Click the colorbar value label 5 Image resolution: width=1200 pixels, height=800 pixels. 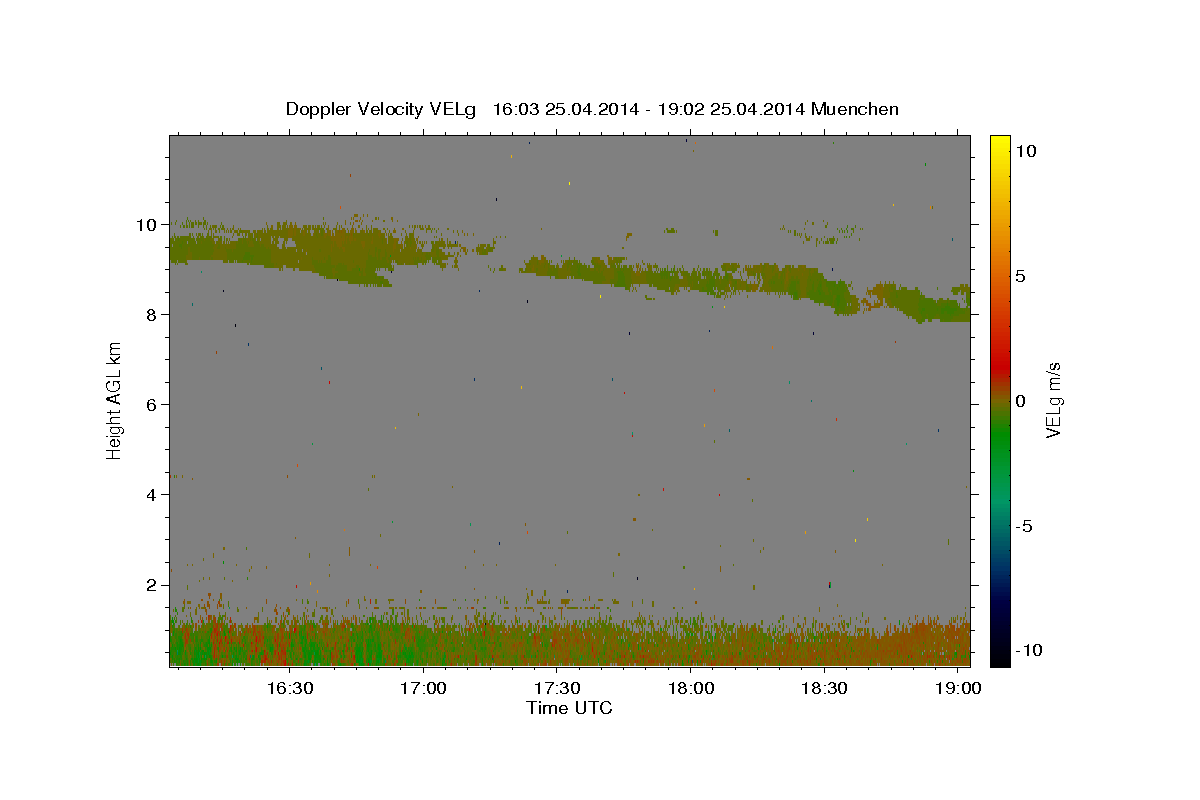[1020, 276]
